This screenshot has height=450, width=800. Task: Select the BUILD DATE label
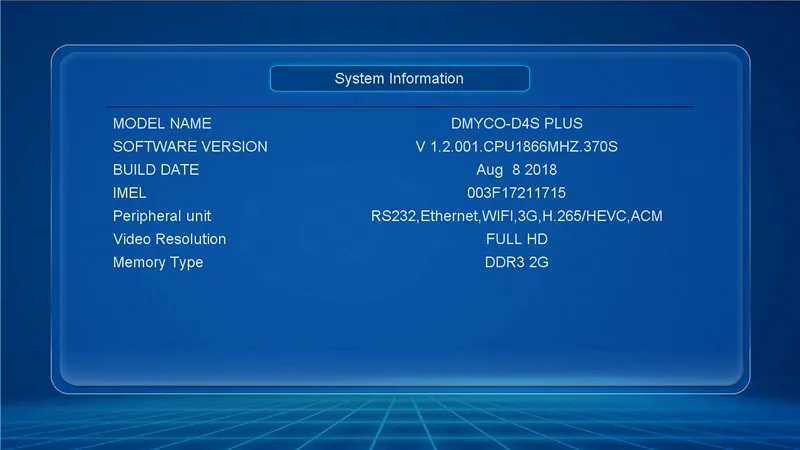pos(156,170)
